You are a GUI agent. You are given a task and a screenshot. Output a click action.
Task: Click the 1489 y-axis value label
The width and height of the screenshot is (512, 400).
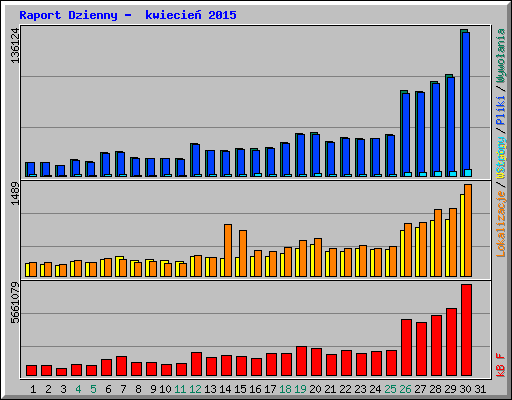[x=15, y=194]
